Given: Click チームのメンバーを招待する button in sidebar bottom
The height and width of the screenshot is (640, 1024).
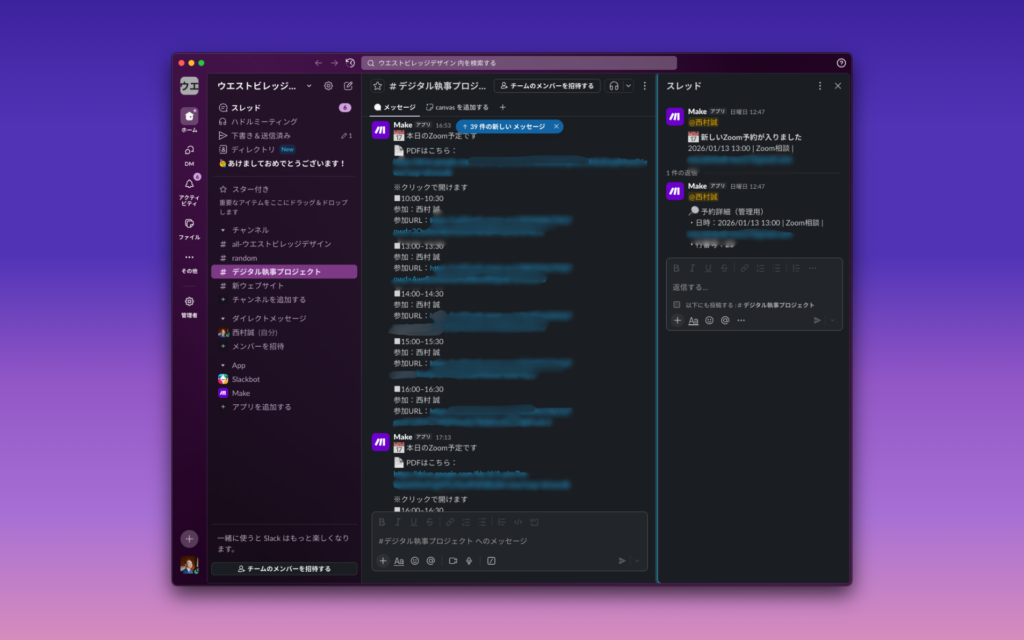Looking at the screenshot, I should pyautogui.click(x=284, y=568).
